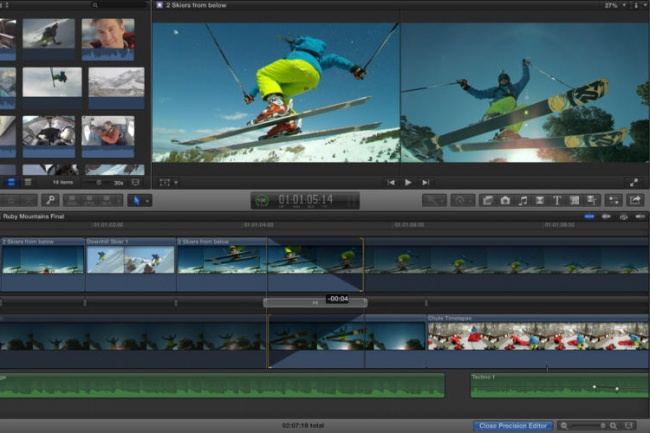The height and width of the screenshot is (433, 650).
Task: Open the Transitions browser bowtie icon
Action: click(540, 201)
